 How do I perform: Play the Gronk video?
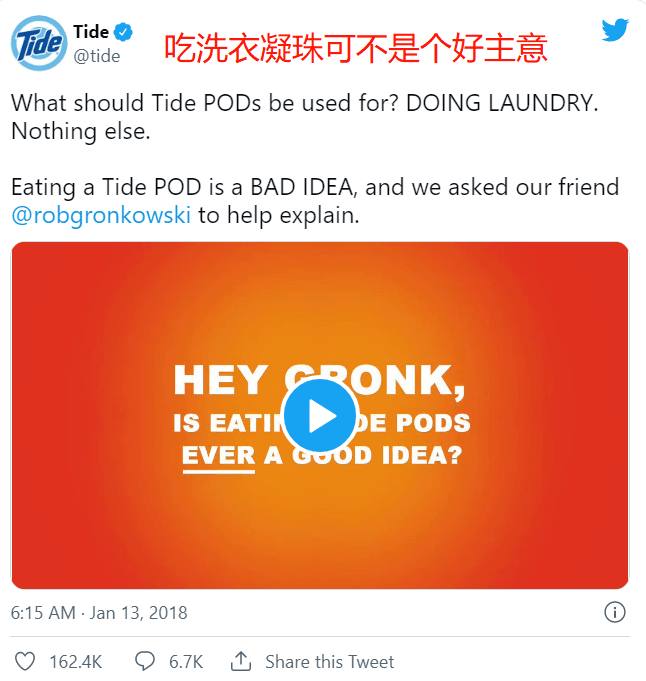320,416
